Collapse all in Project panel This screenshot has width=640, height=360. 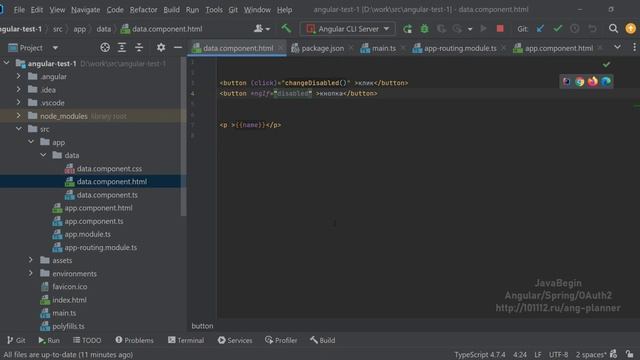139,48
